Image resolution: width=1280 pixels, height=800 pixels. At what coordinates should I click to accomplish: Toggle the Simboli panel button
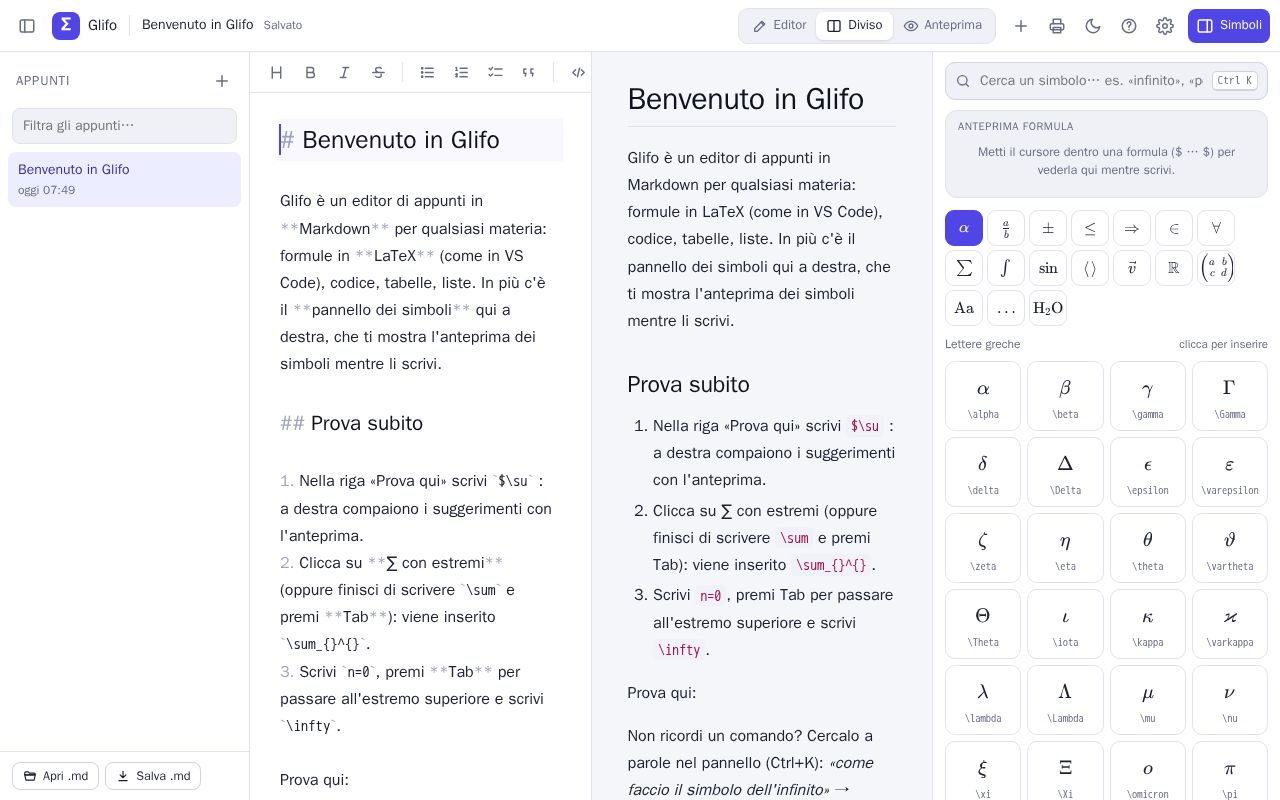coord(1229,26)
